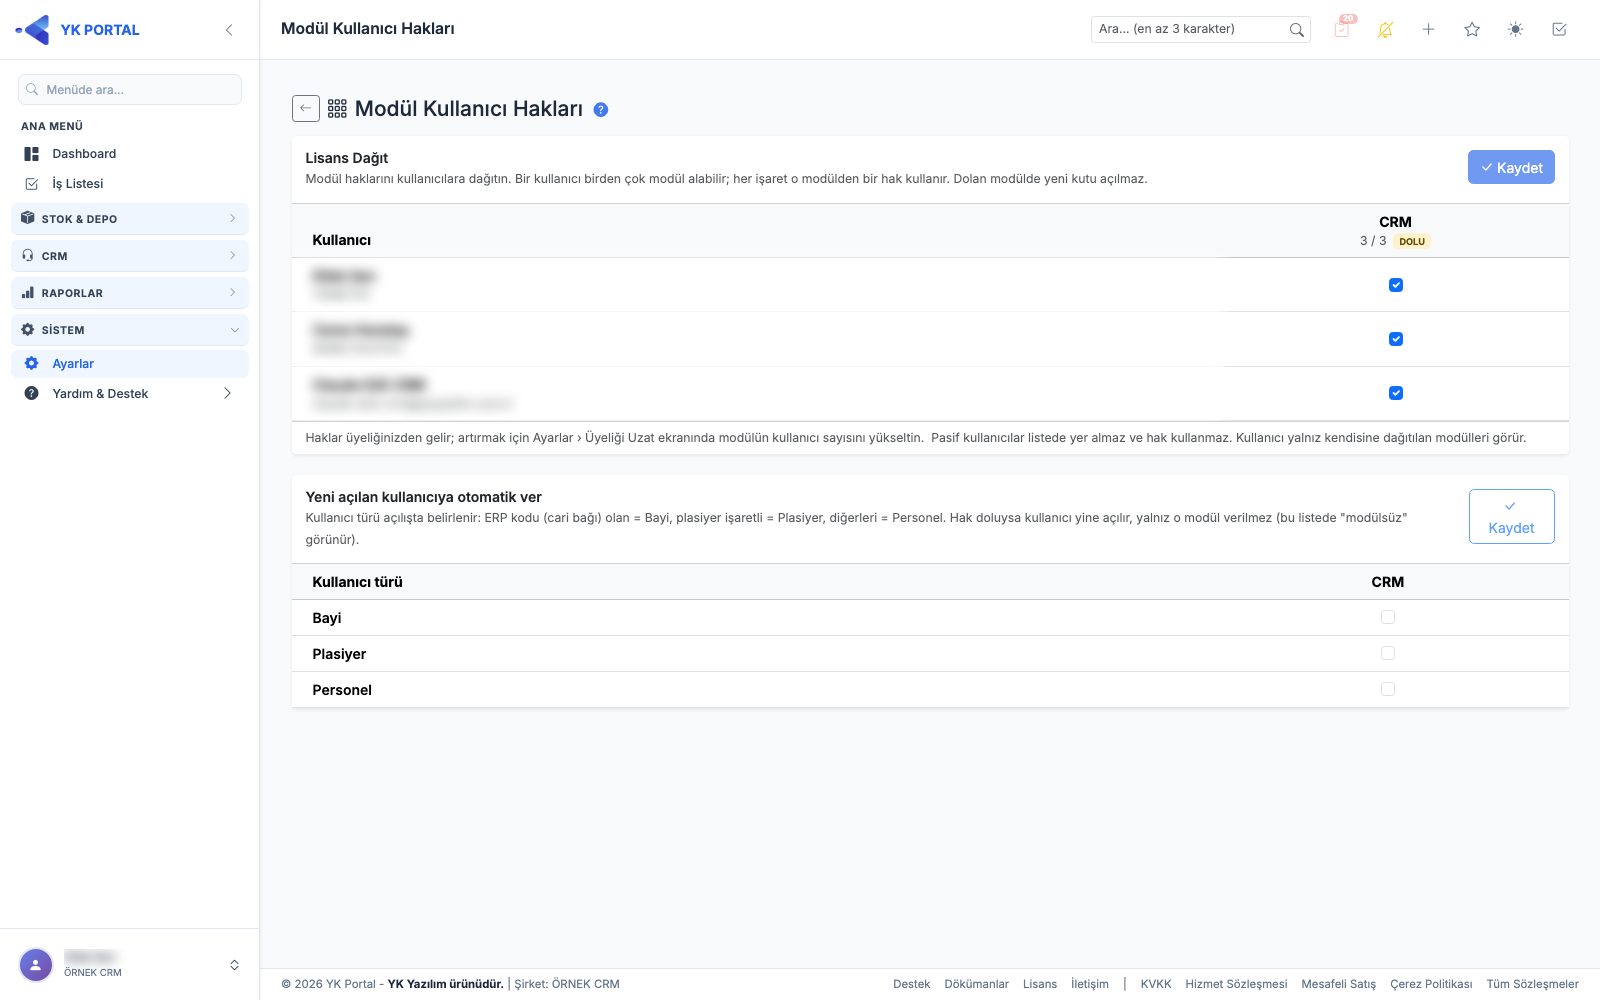Open the checklist icon in top bar

click(x=1559, y=30)
